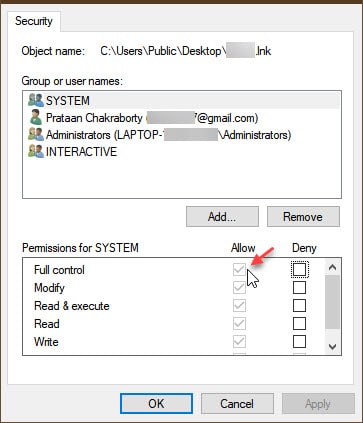Screen dimensions: 363x423
Task: Confirm with the OK button
Action: click(x=156, y=404)
